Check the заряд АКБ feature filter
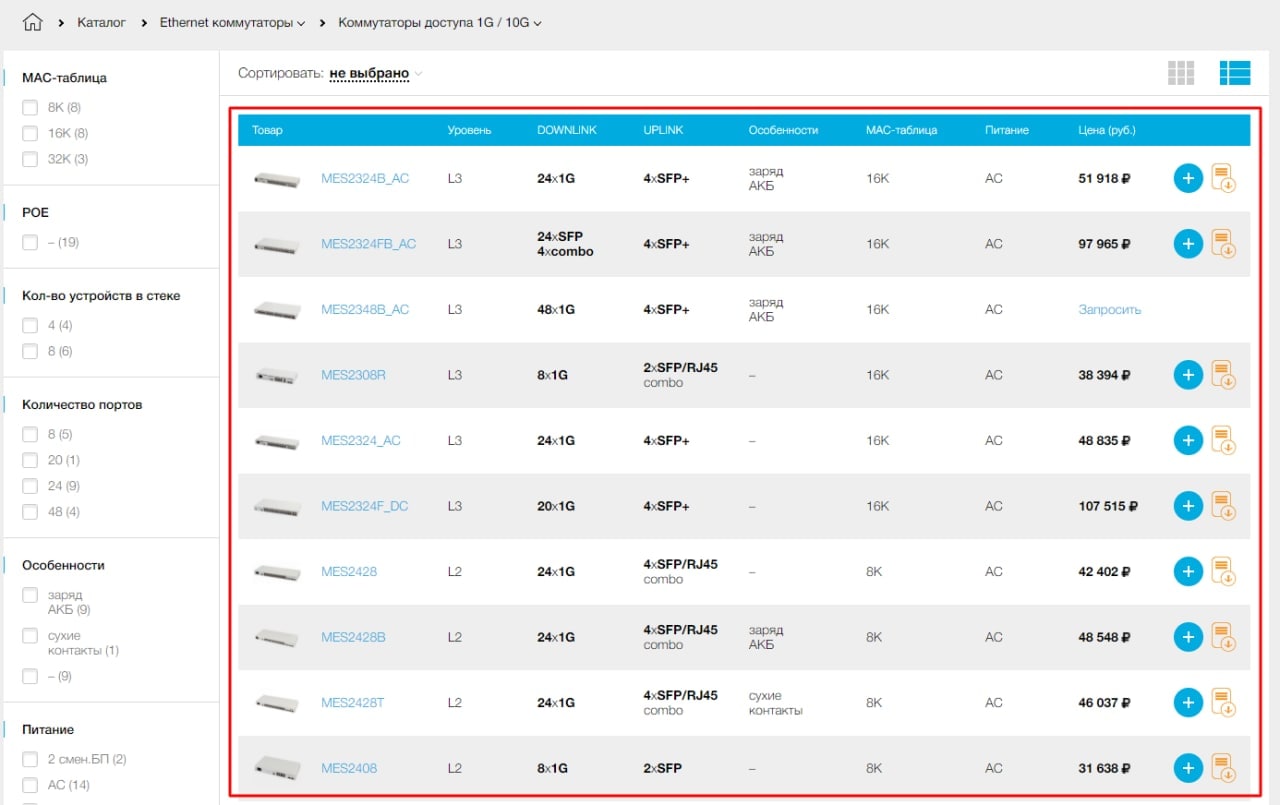Viewport: 1280px width, 805px height. coord(30,595)
